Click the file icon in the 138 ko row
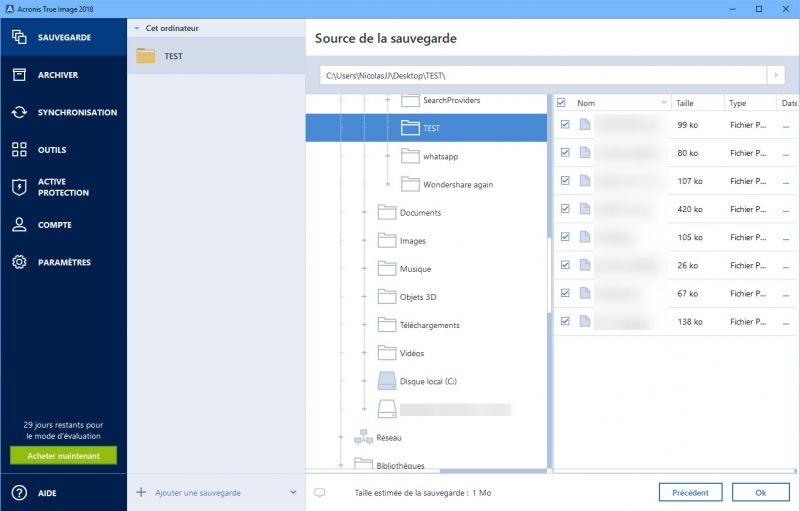800x511 pixels. pyautogui.click(x=585, y=321)
